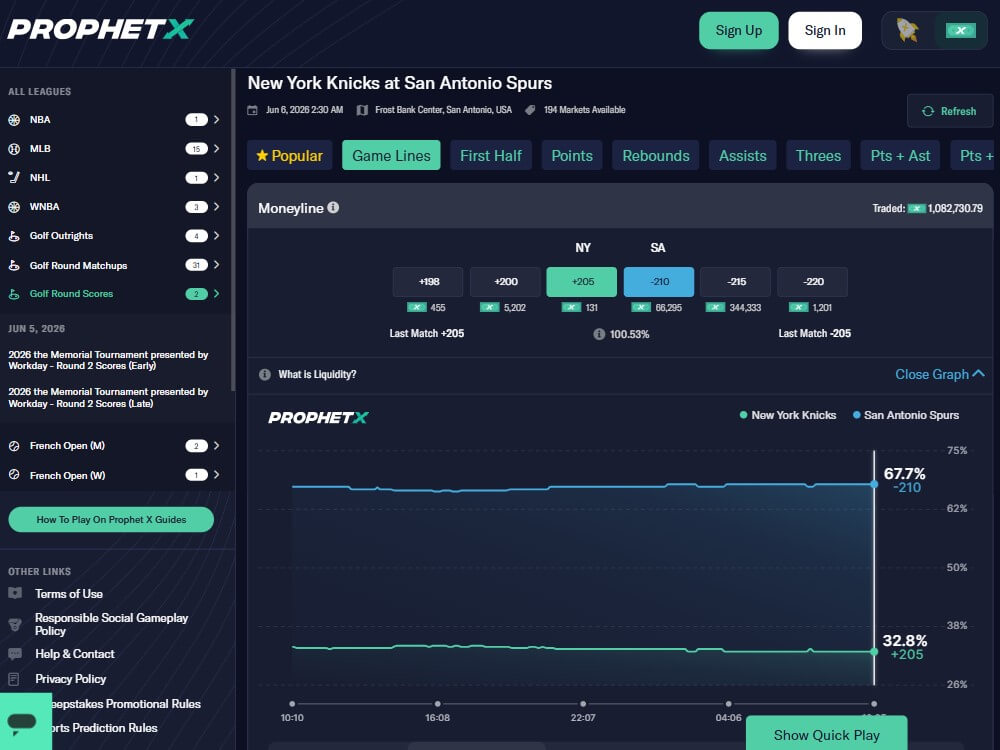Click the French Open (W) tennis icon

(14, 474)
